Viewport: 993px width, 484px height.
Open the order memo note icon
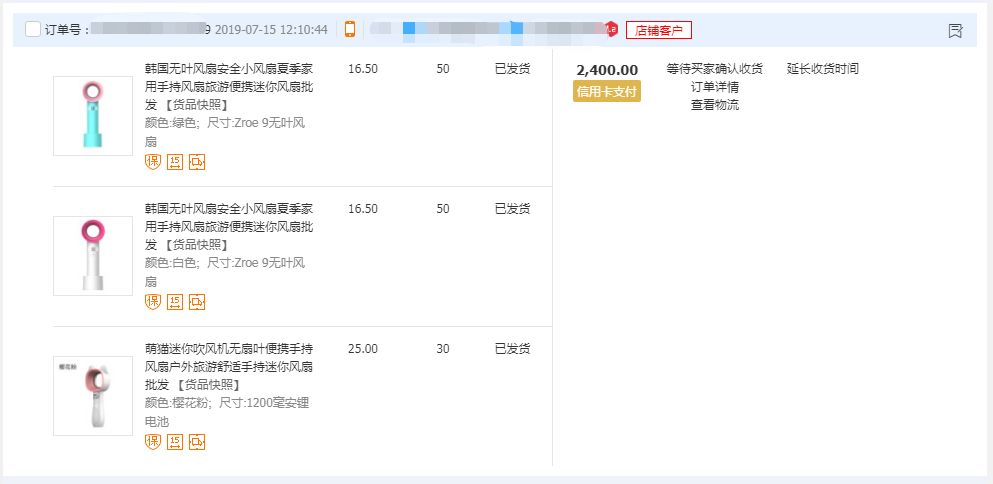coord(955,31)
